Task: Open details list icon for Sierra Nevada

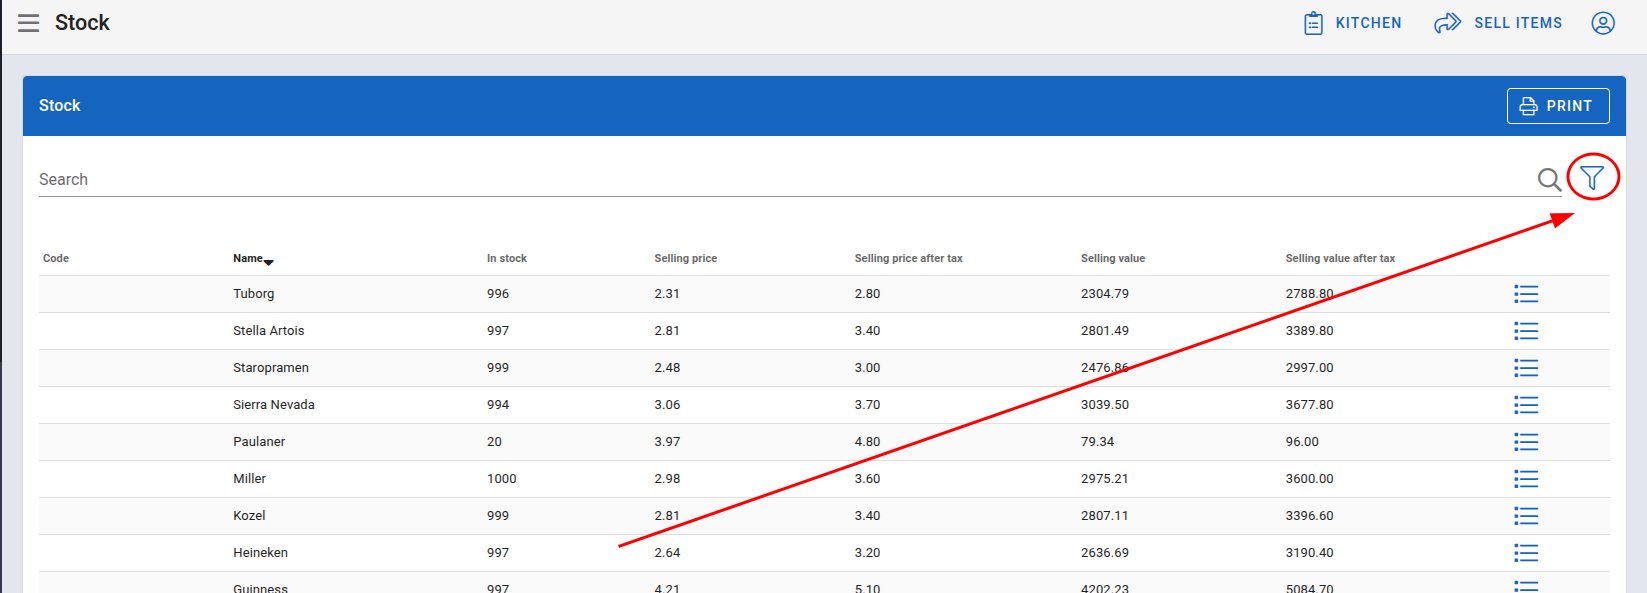Action: [1526, 405]
